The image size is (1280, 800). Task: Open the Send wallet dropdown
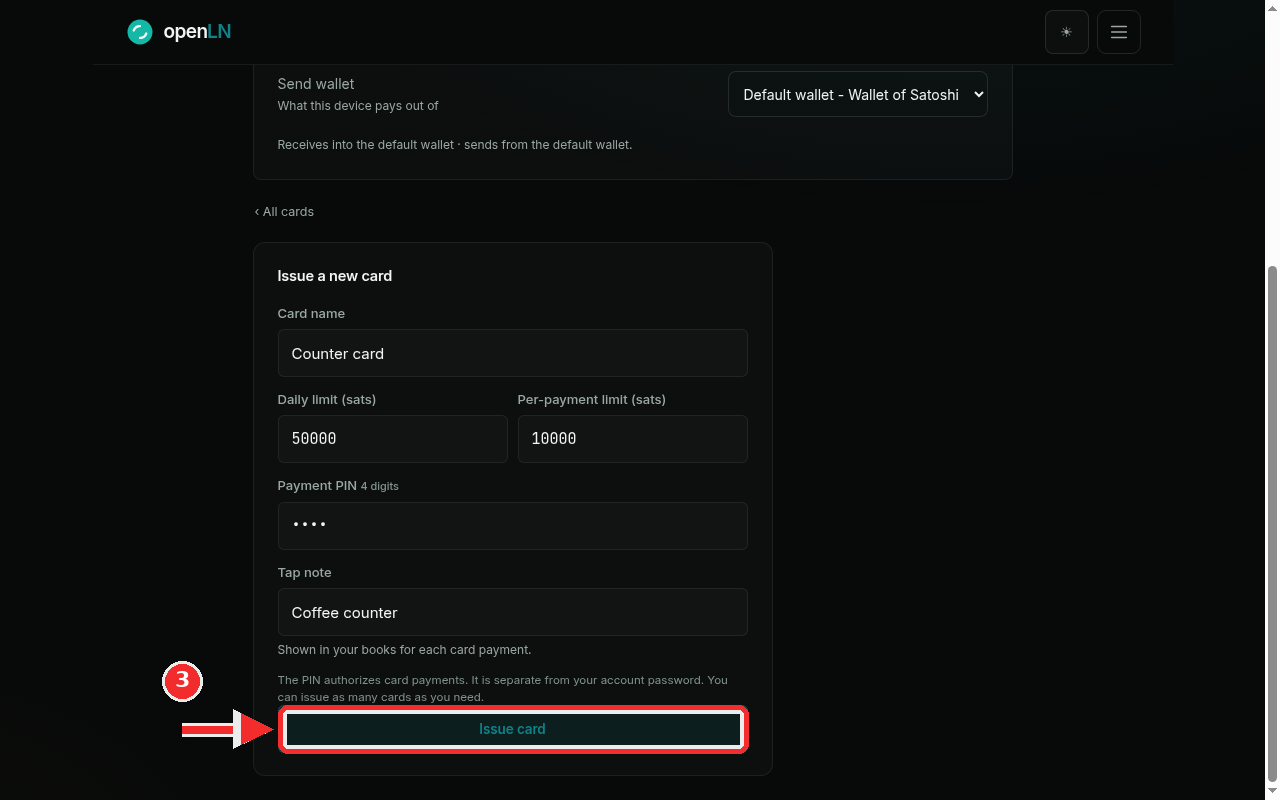[858, 94]
